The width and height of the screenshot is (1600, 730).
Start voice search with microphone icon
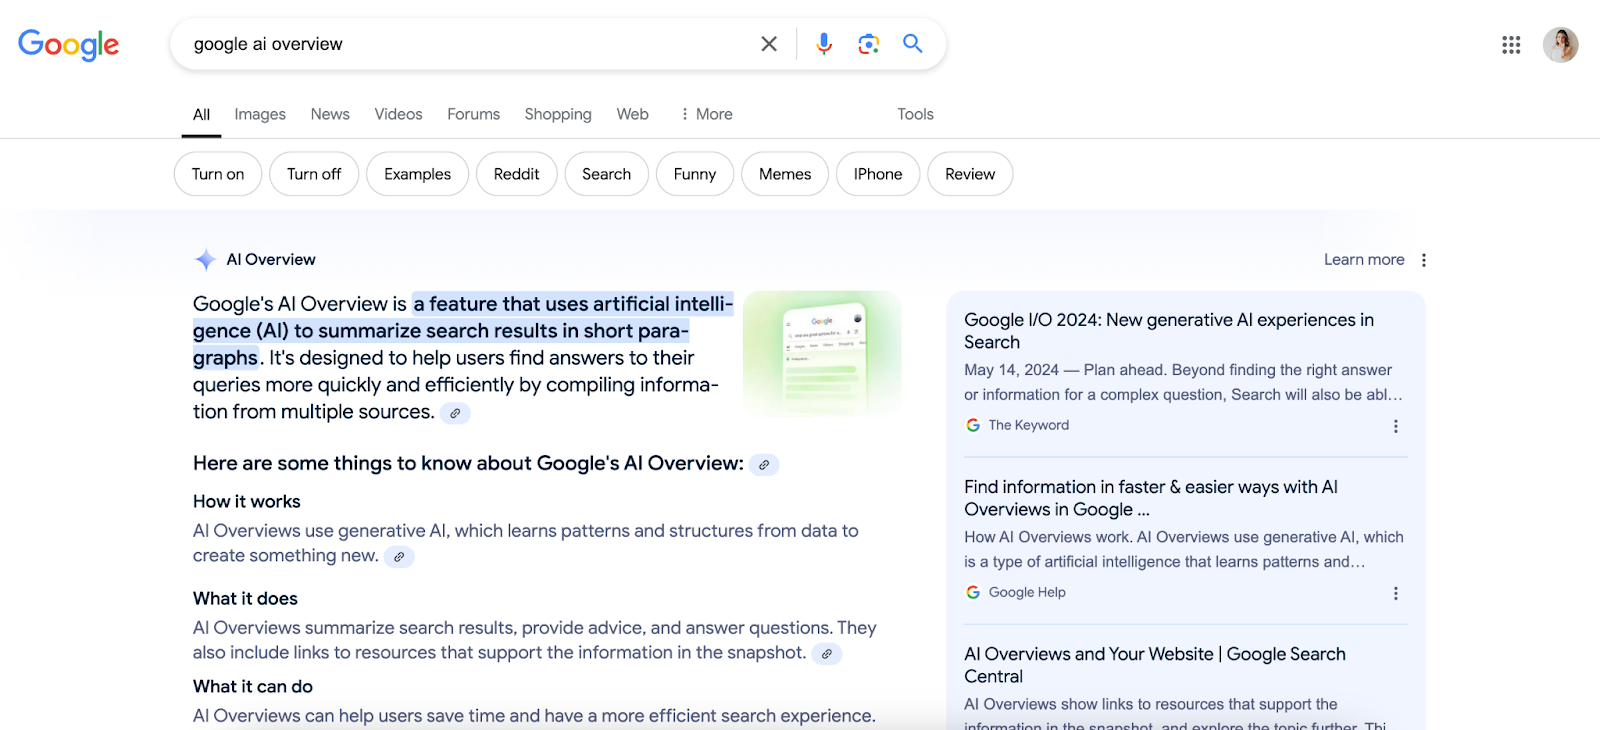824,44
